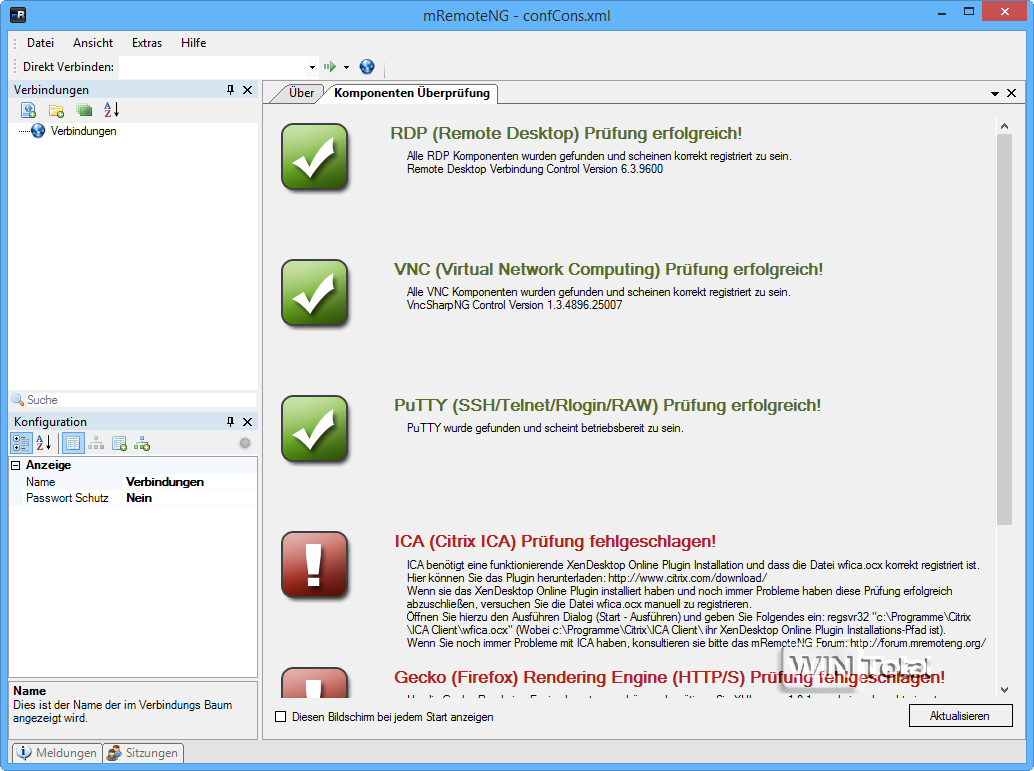Viewport: 1034px width, 771px height.
Task: Open the Sitzungen tab
Action: pyautogui.click(x=143, y=753)
